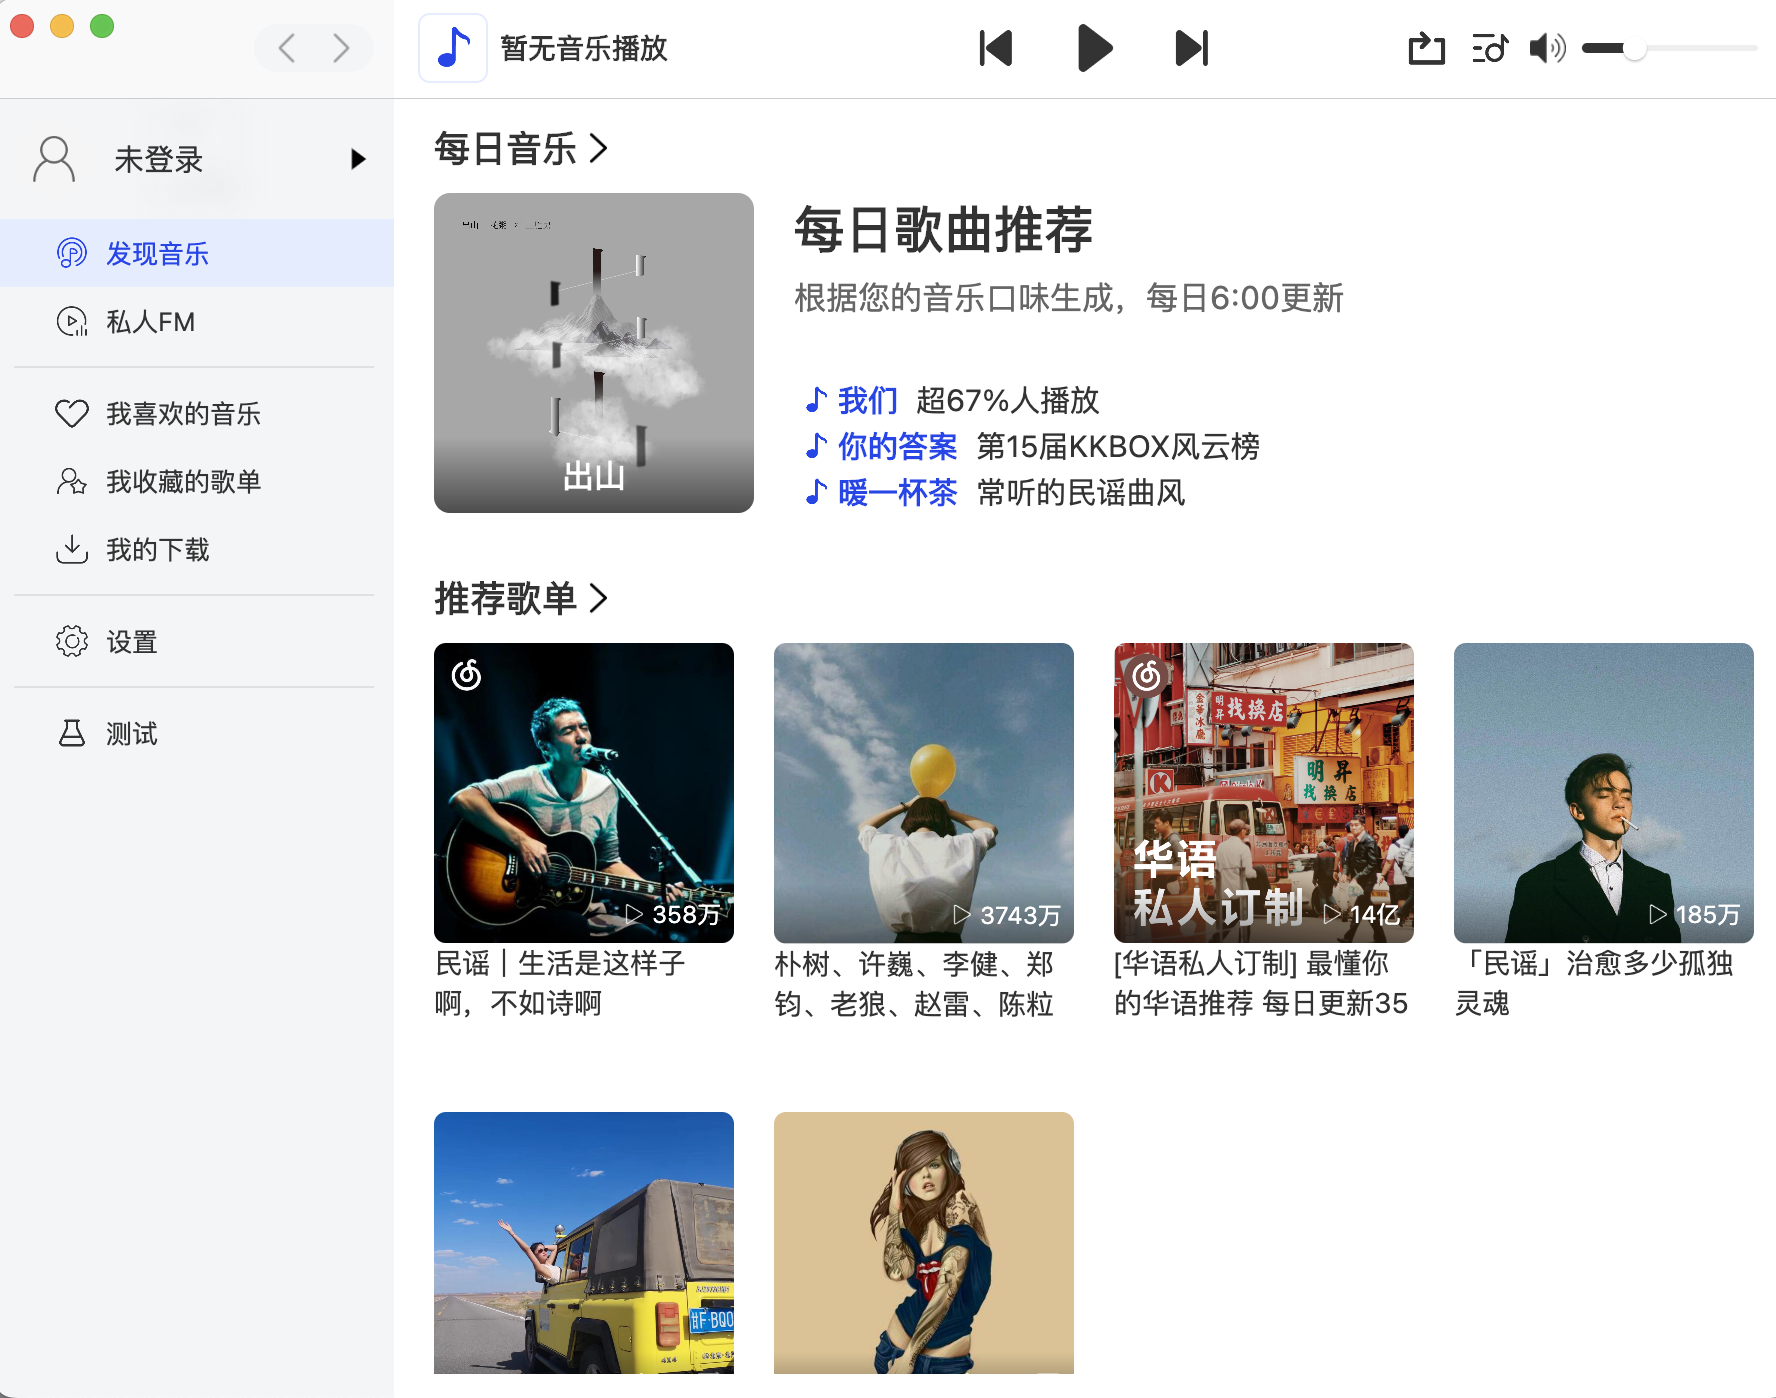Open the smoking man playlist cover
1776x1398 pixels.
(x=1604, y=793)
